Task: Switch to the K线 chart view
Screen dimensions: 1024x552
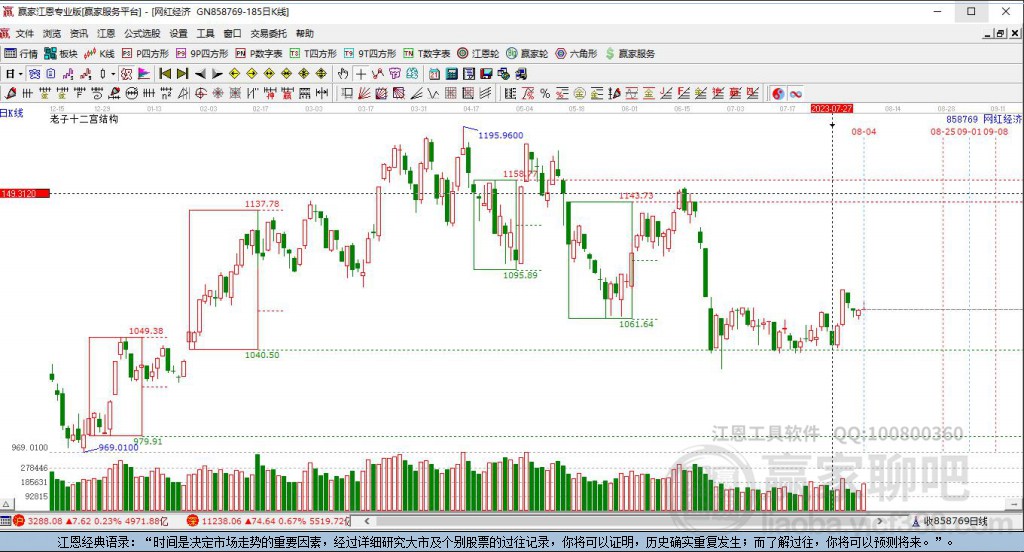Action: [99, 54]
